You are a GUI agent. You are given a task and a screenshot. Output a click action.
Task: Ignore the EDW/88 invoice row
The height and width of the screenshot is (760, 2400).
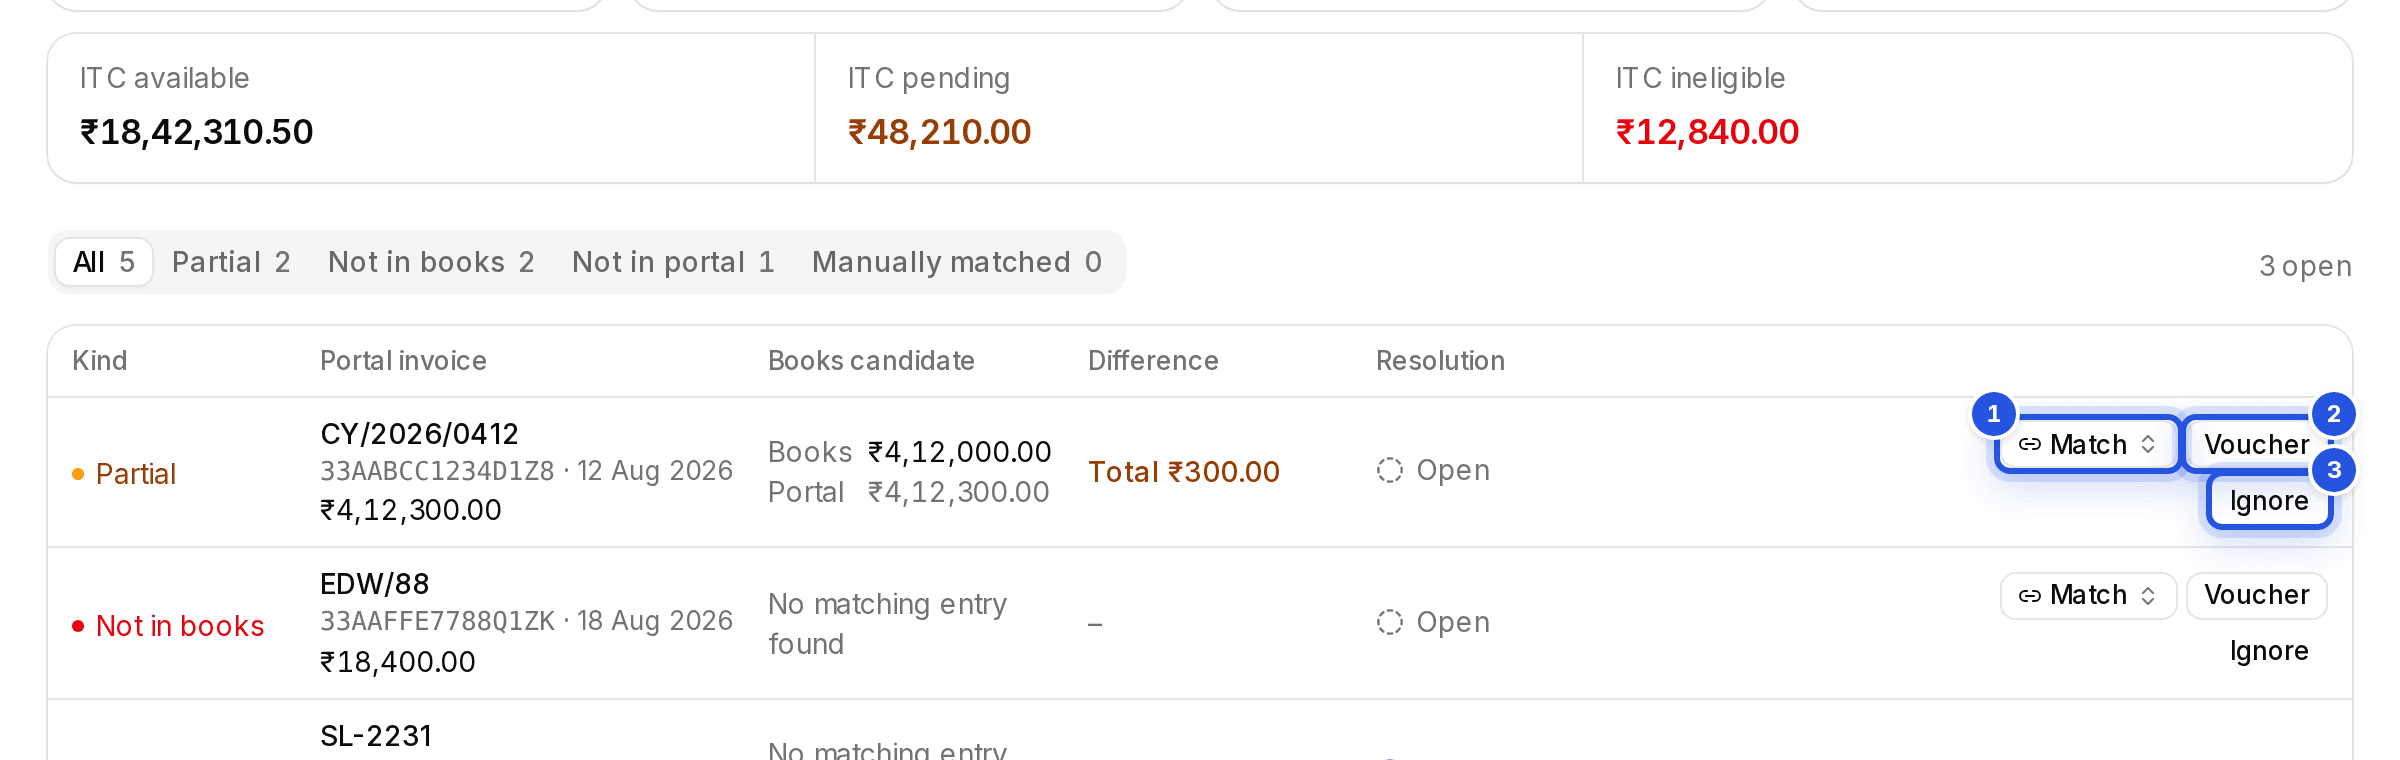2269,651
